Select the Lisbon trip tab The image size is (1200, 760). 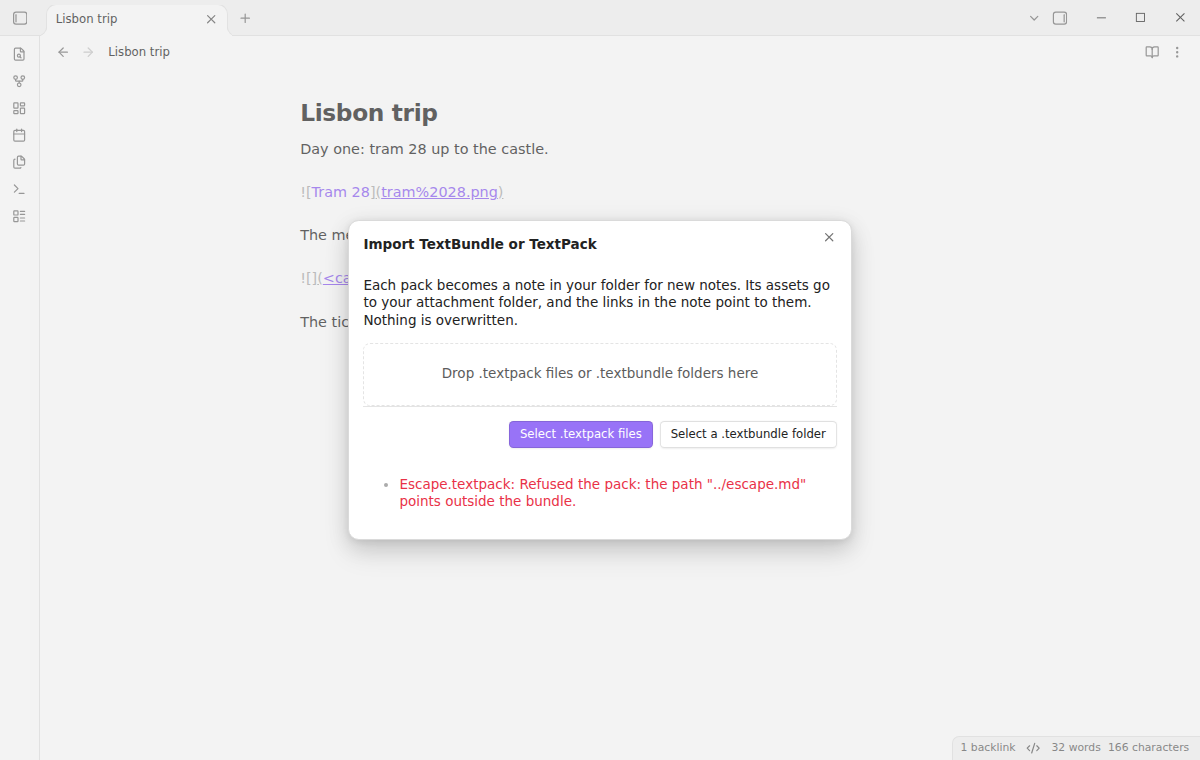[x=137, y=19]
